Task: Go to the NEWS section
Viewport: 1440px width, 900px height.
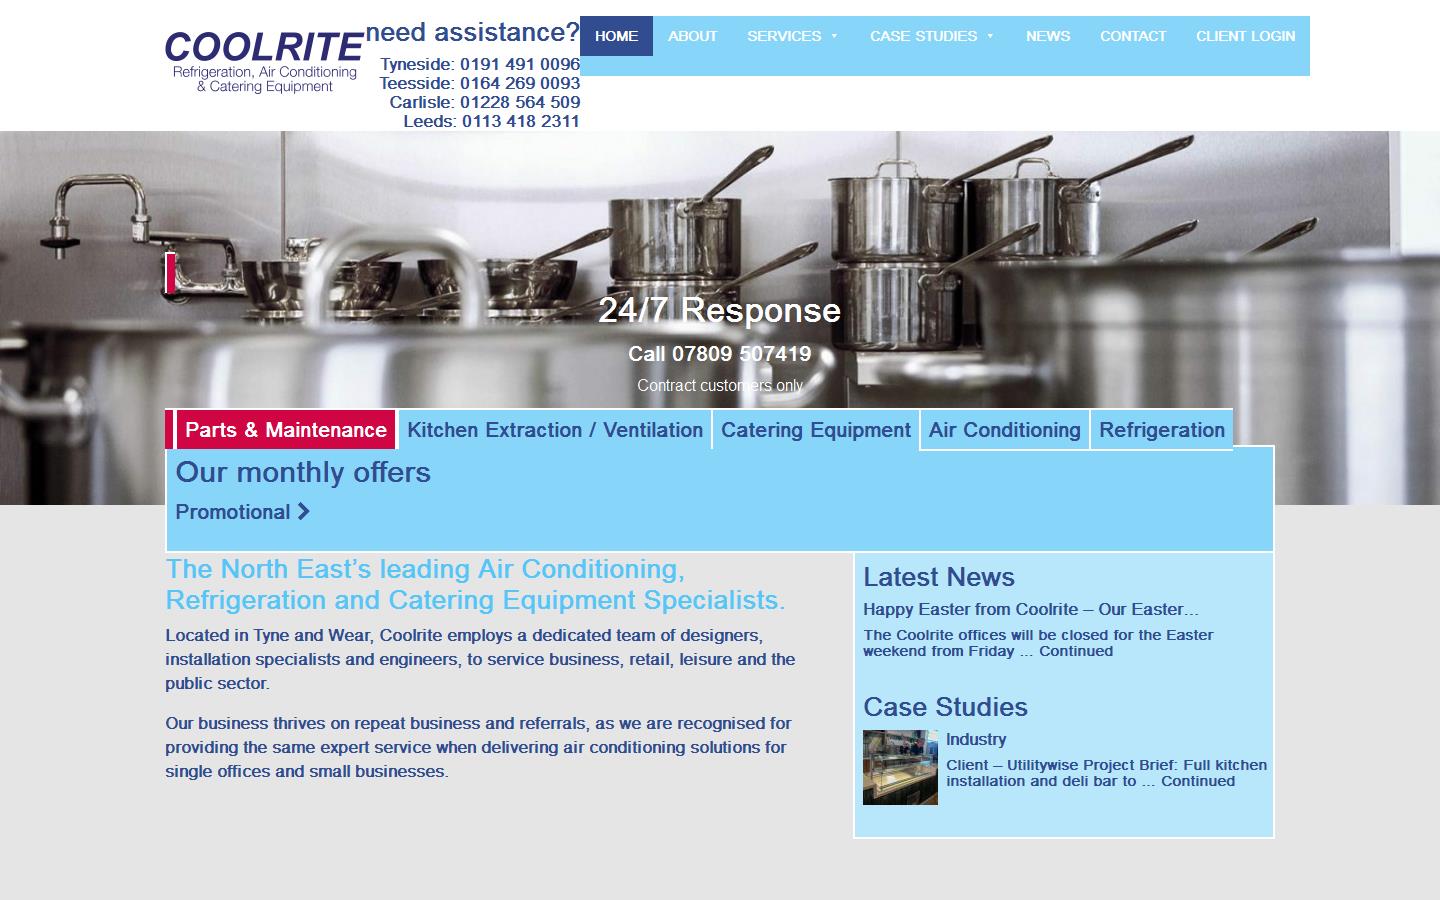Action: point(1047,36)
